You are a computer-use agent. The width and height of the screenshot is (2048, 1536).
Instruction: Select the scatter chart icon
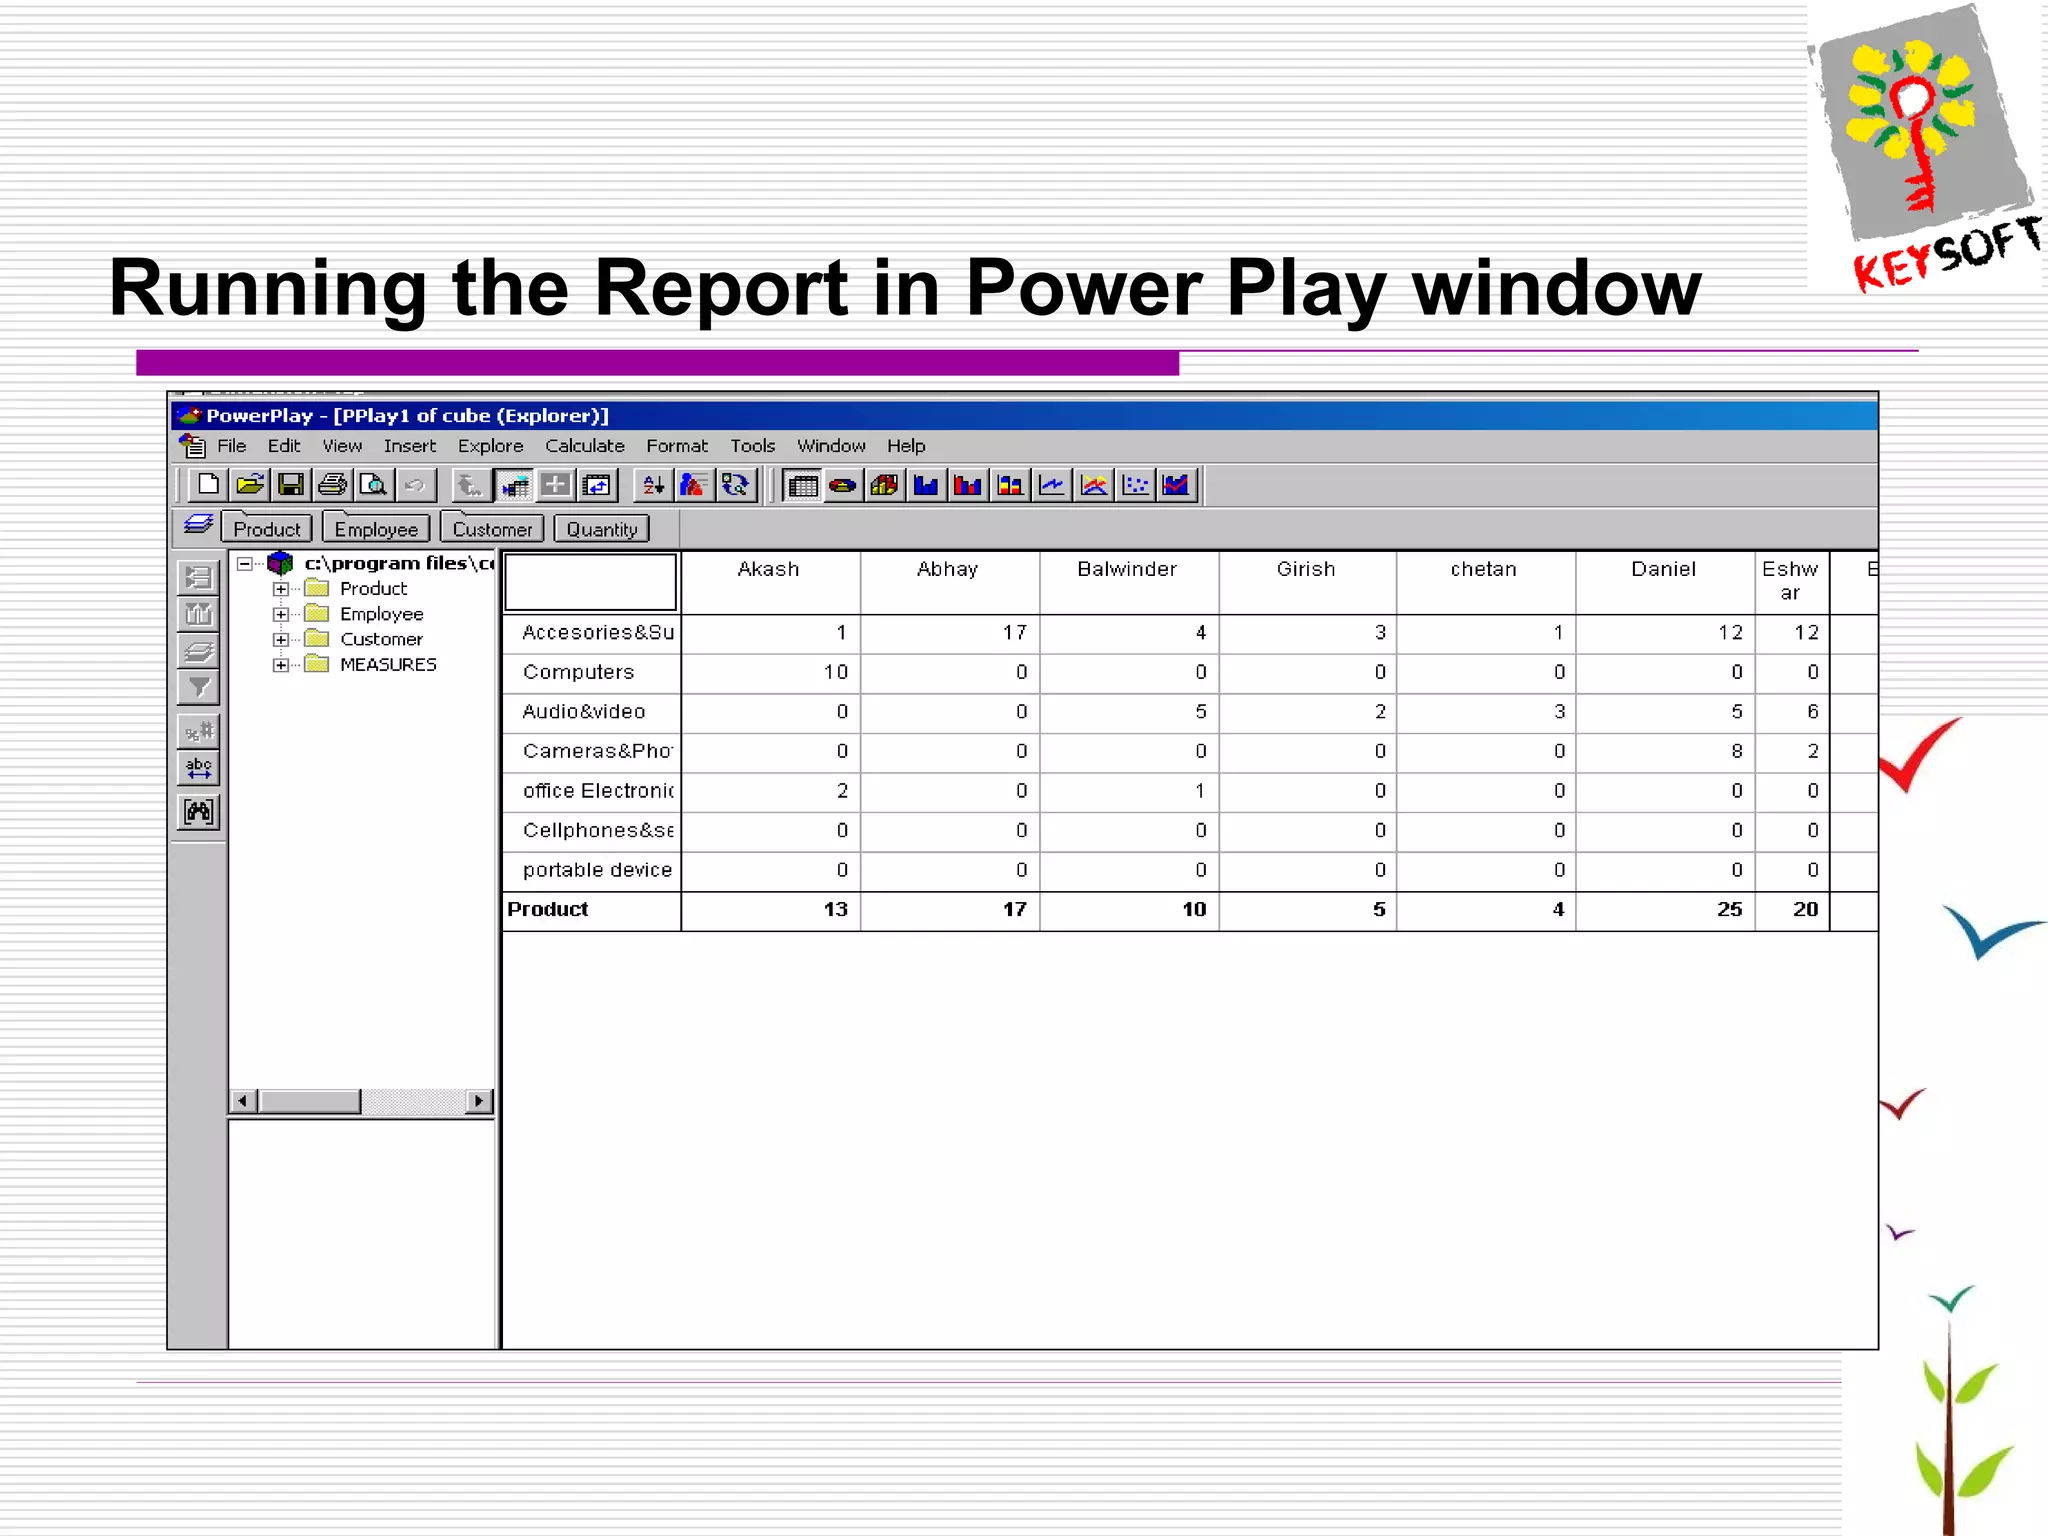pos(1136,487)
